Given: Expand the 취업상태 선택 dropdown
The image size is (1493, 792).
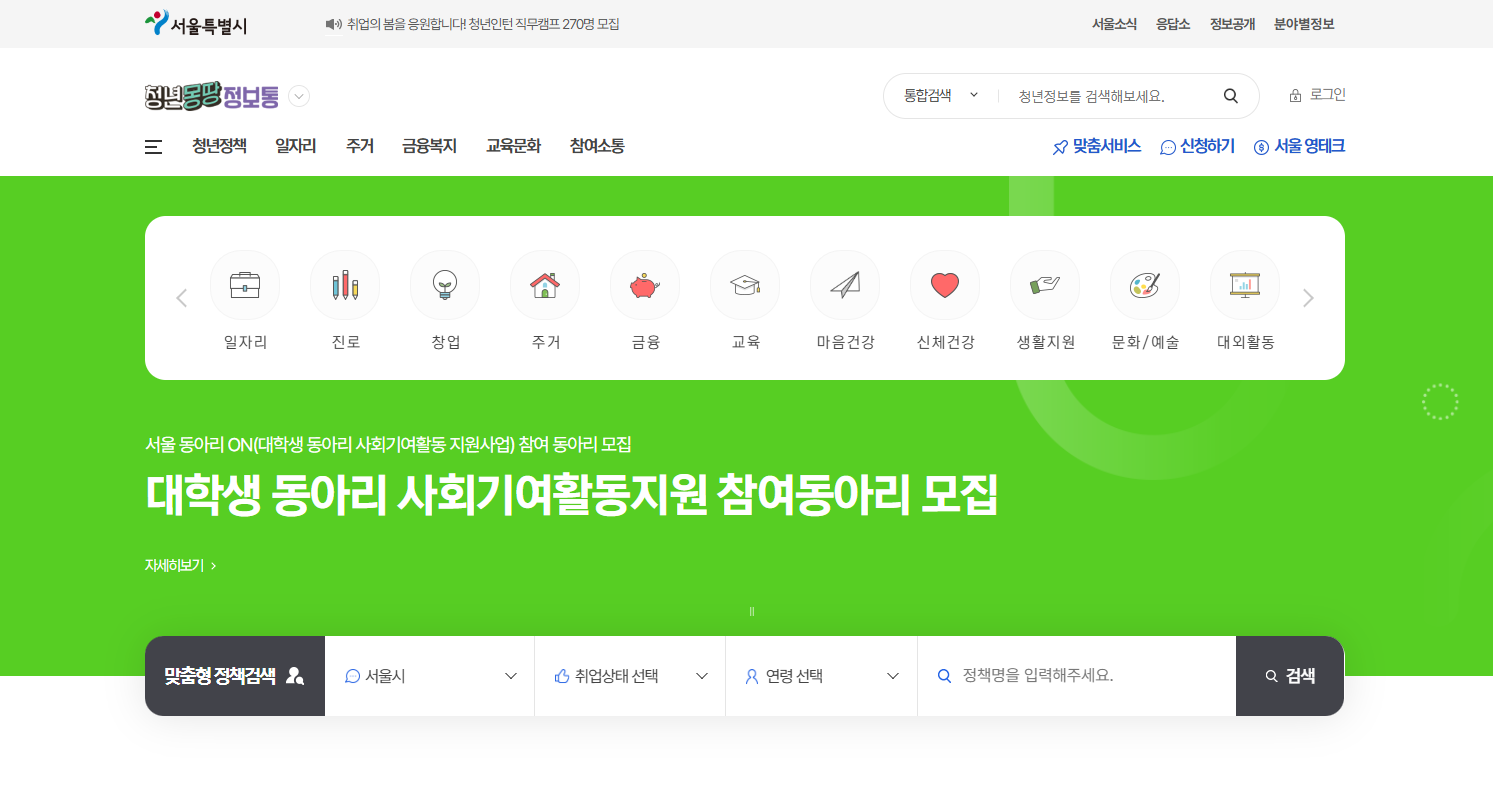Looking at the screenshot, I should (630, 675).
